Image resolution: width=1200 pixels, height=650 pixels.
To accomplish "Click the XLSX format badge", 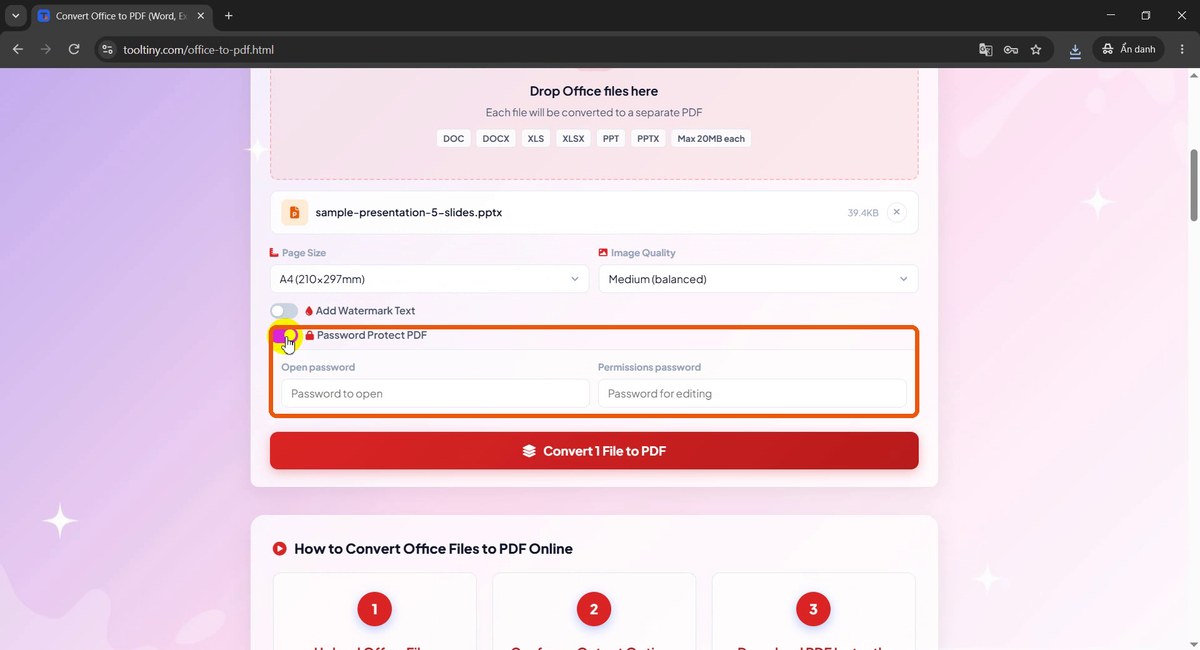I will 573,139.
